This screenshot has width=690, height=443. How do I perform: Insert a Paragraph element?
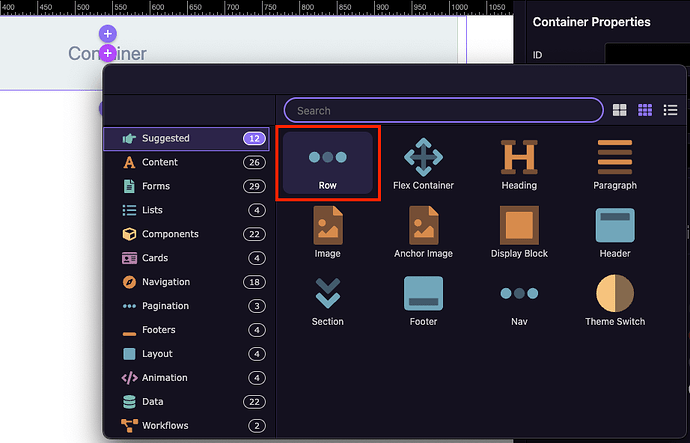pos(615,164)
